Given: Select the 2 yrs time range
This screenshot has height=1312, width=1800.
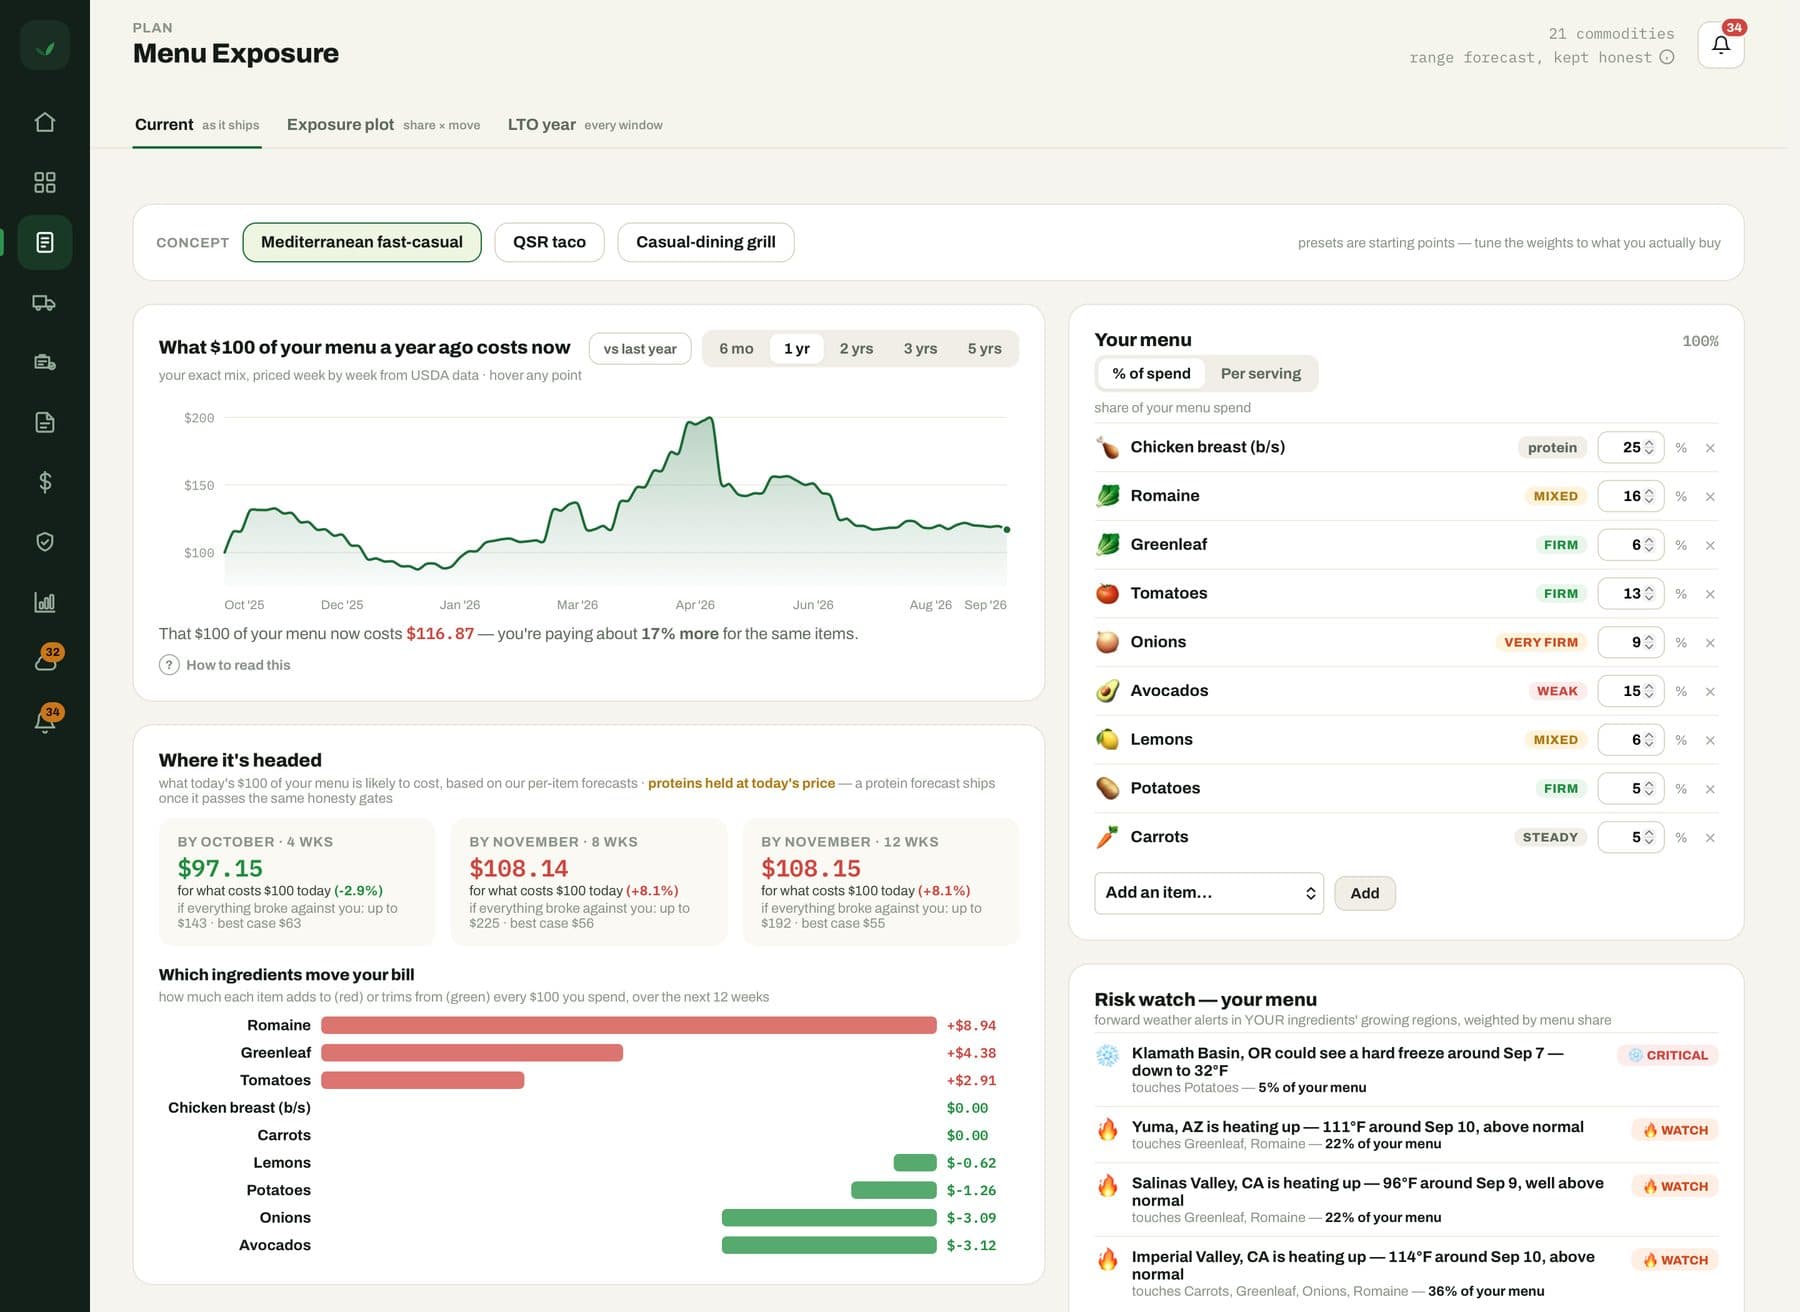Looking at the screenshot, I should (856, 348).
